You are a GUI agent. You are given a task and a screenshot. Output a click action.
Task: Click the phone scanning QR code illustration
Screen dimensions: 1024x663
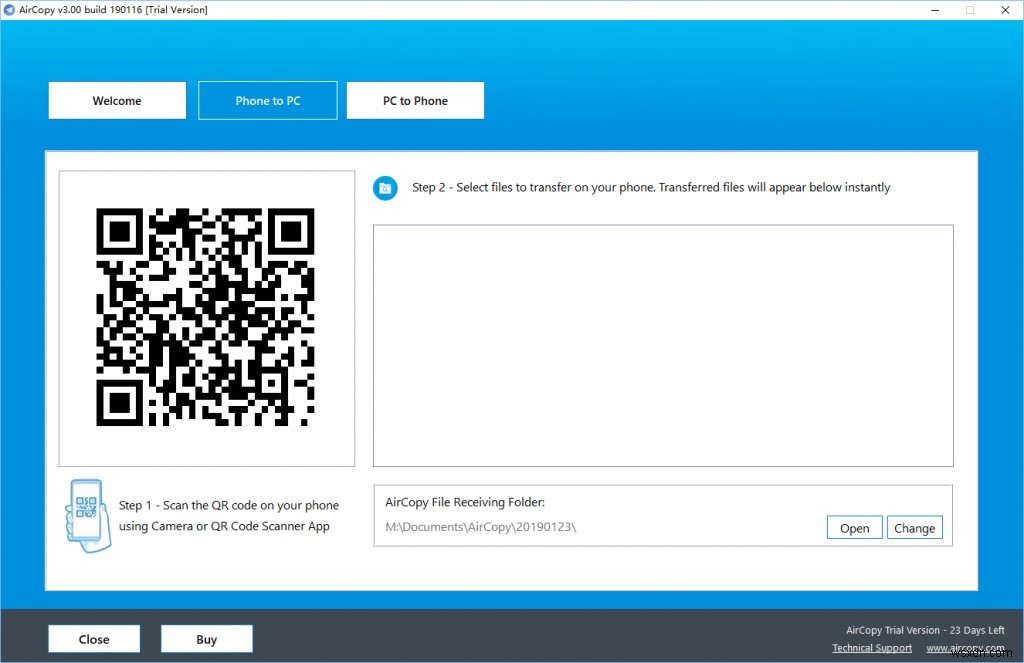[86, 515]
